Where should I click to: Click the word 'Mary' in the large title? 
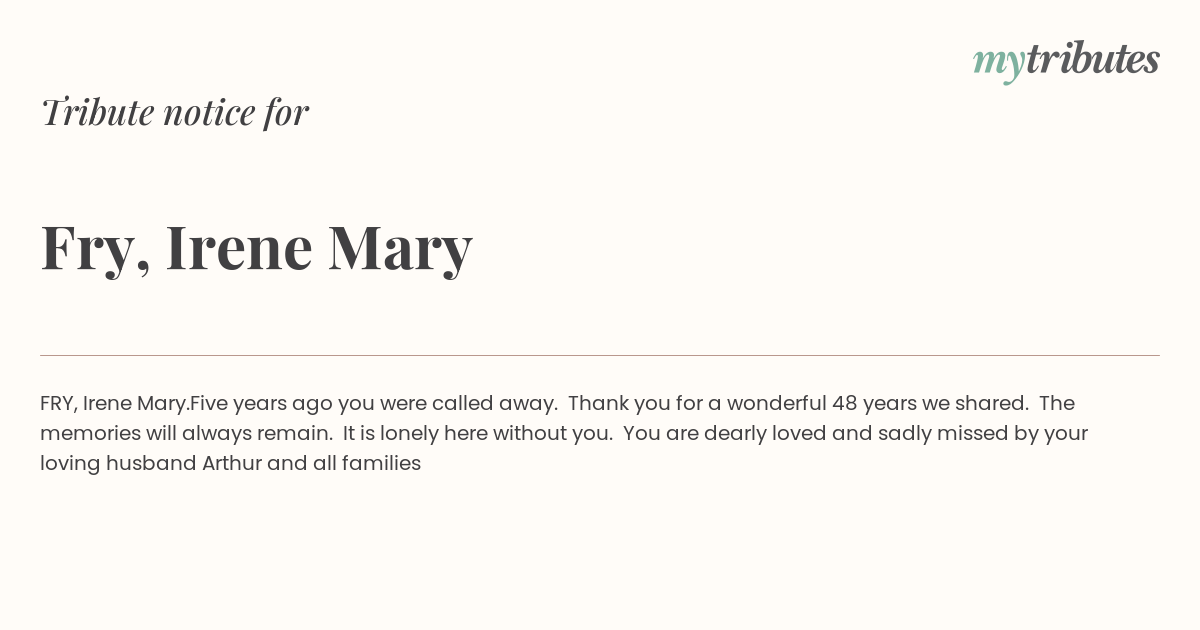[400, 249]
